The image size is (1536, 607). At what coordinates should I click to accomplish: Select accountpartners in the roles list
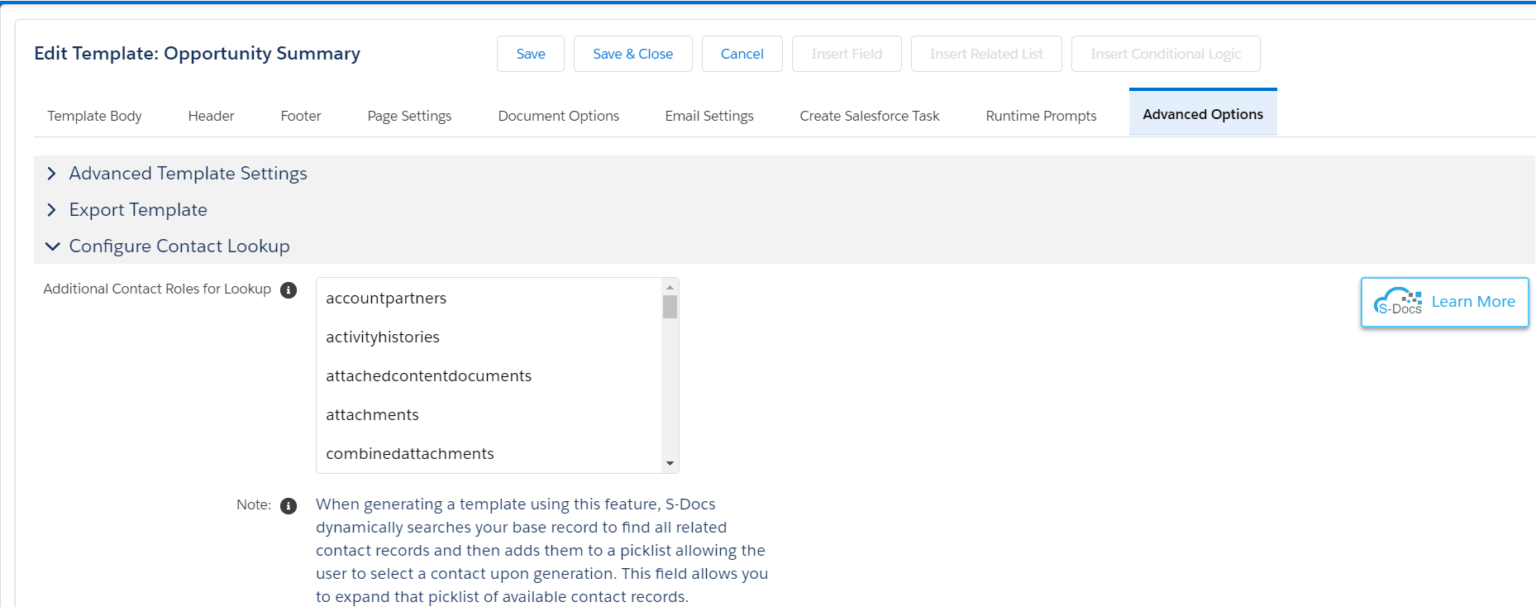coord(386,298)
